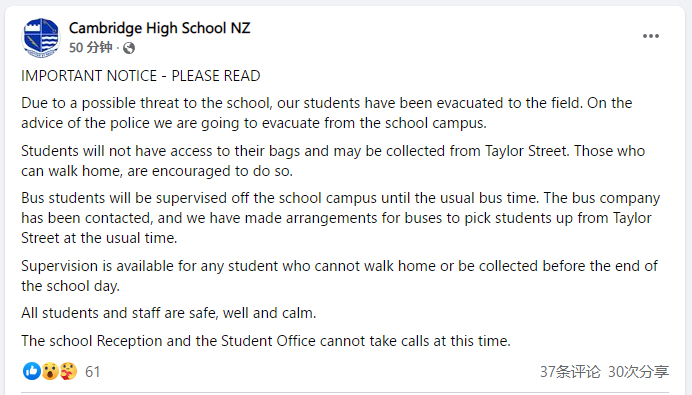Click the blue Like reaction icon

(x=32, y=371)
